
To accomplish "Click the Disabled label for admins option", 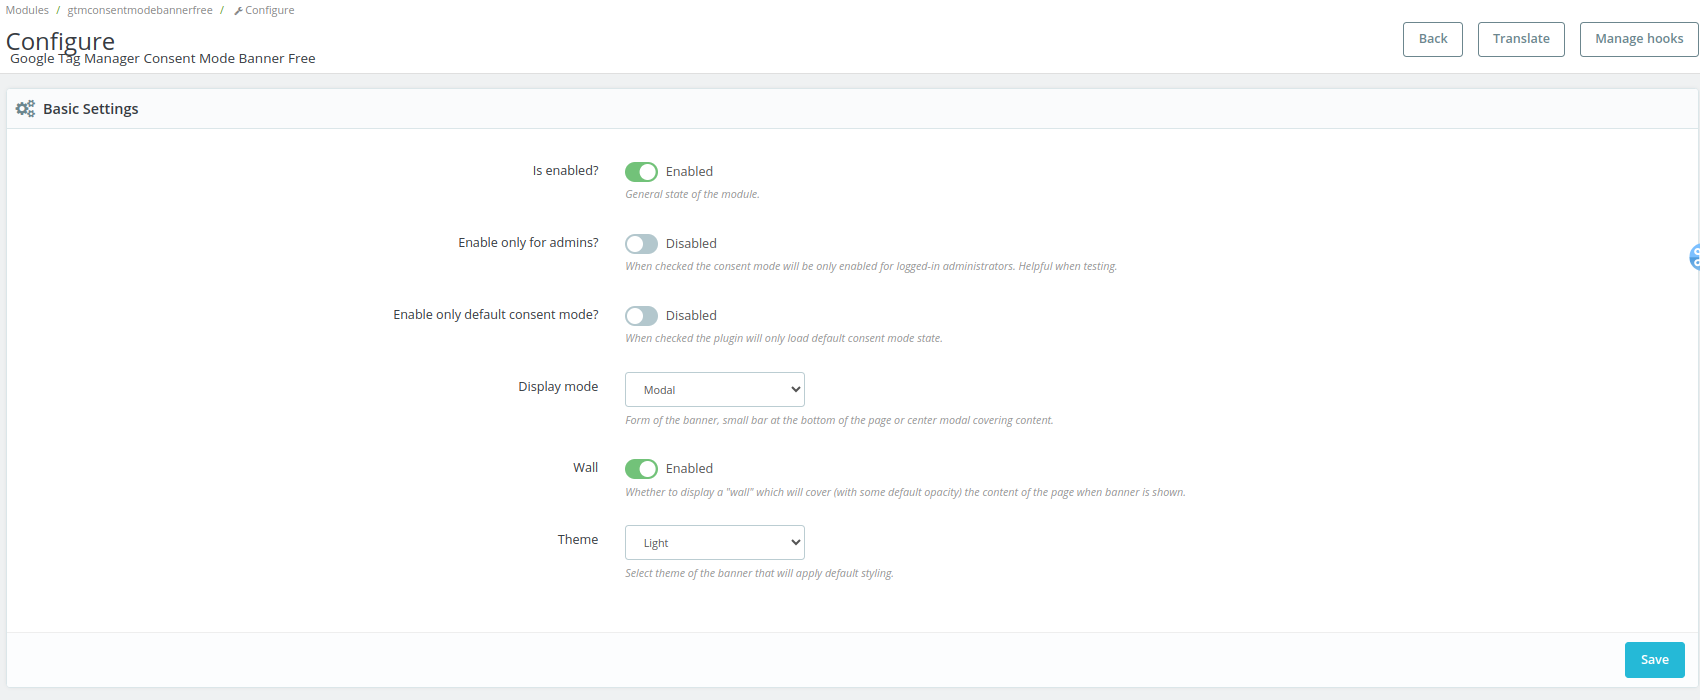I will click(691, 244).
